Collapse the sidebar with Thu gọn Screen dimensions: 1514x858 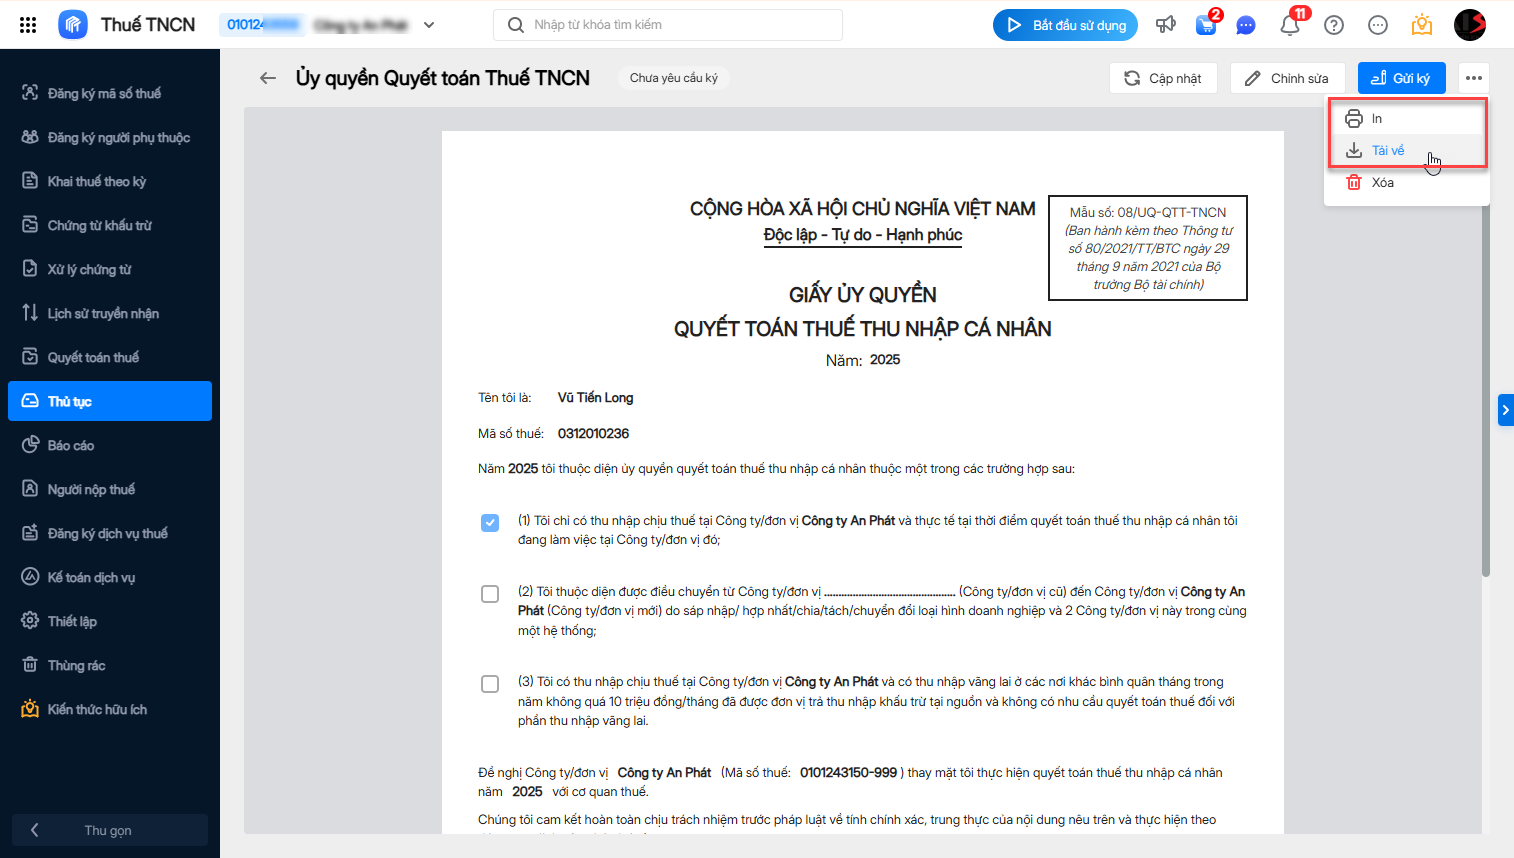[110, 830]
